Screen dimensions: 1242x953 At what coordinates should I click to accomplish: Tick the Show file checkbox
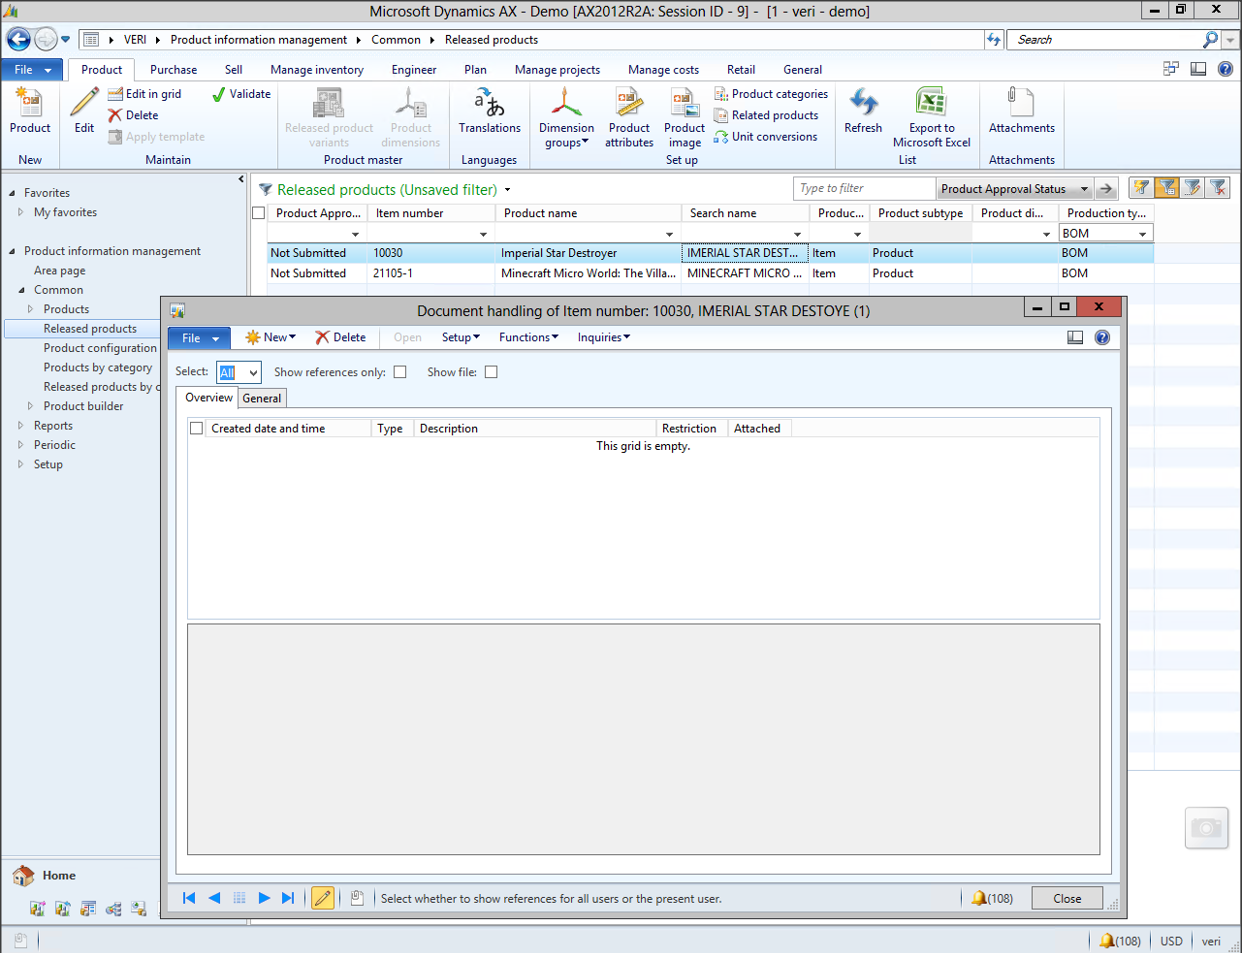pyautogui.click(x=491, y=372)
